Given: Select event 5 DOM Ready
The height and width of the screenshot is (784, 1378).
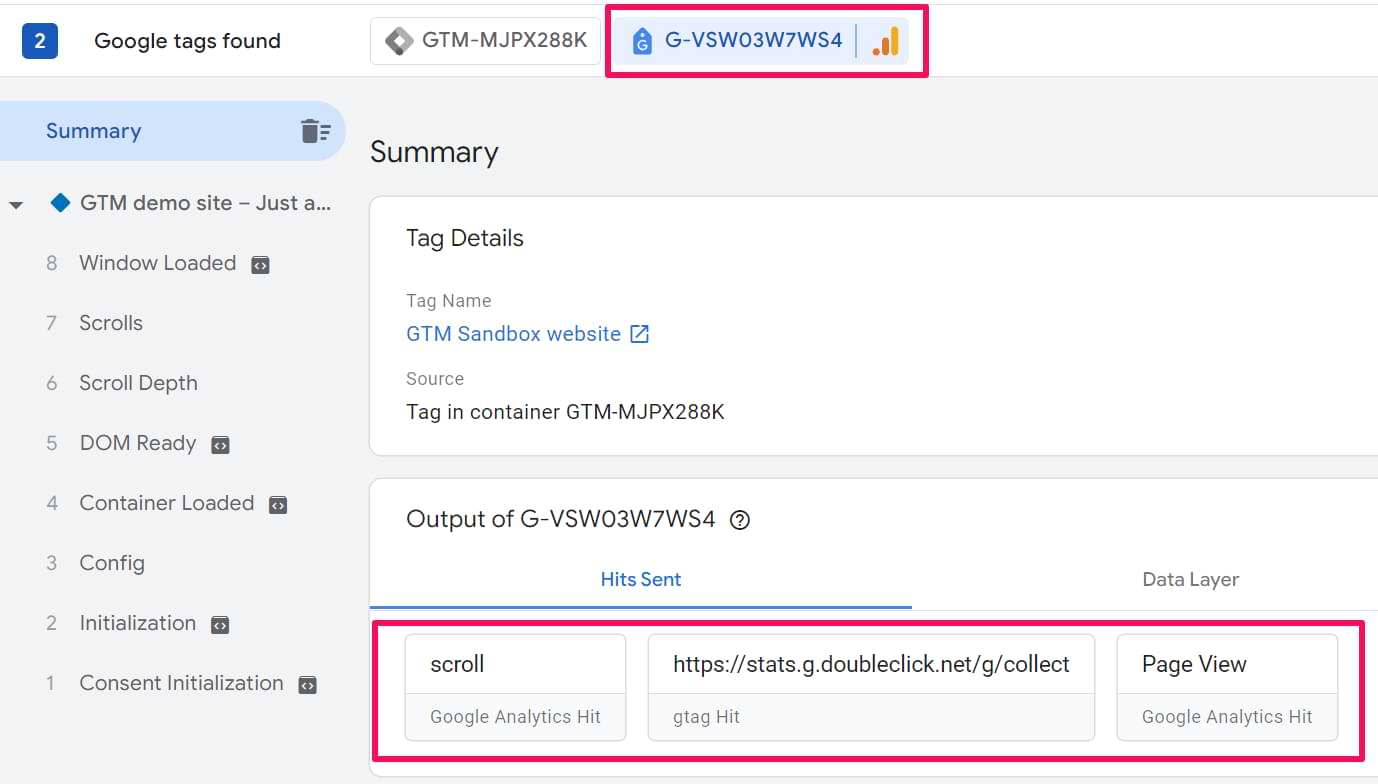Looking at the screenshot, I should pyautogui.click(x=137, y=443).
